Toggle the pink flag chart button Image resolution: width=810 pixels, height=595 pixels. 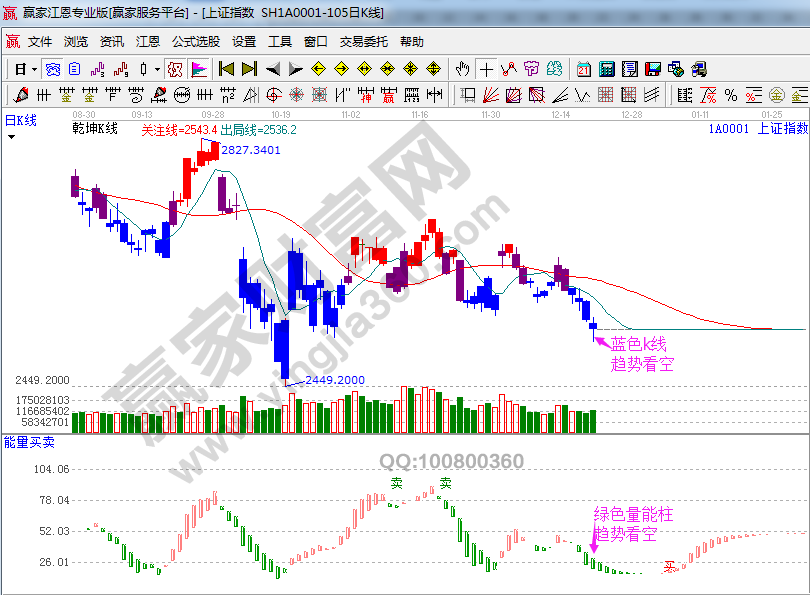click(199, 69)
